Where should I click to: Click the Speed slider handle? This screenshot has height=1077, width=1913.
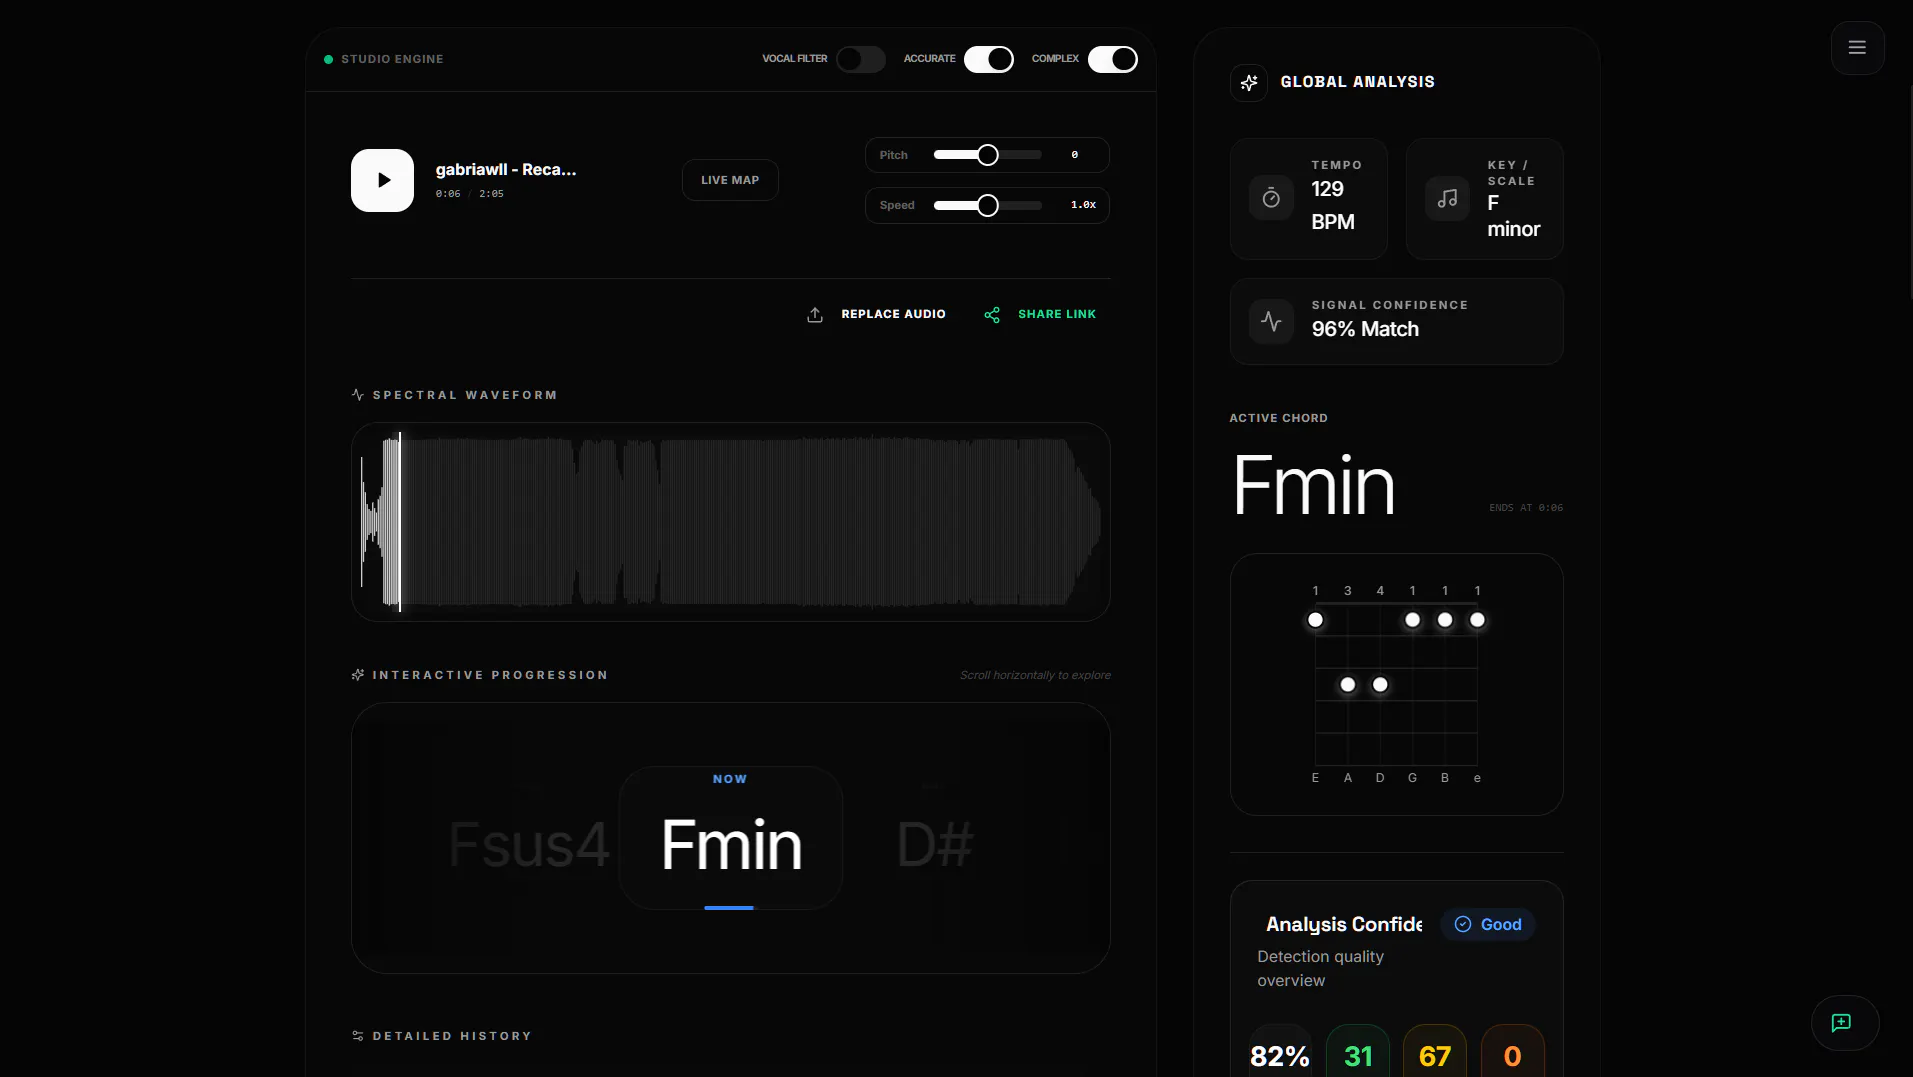988,205
